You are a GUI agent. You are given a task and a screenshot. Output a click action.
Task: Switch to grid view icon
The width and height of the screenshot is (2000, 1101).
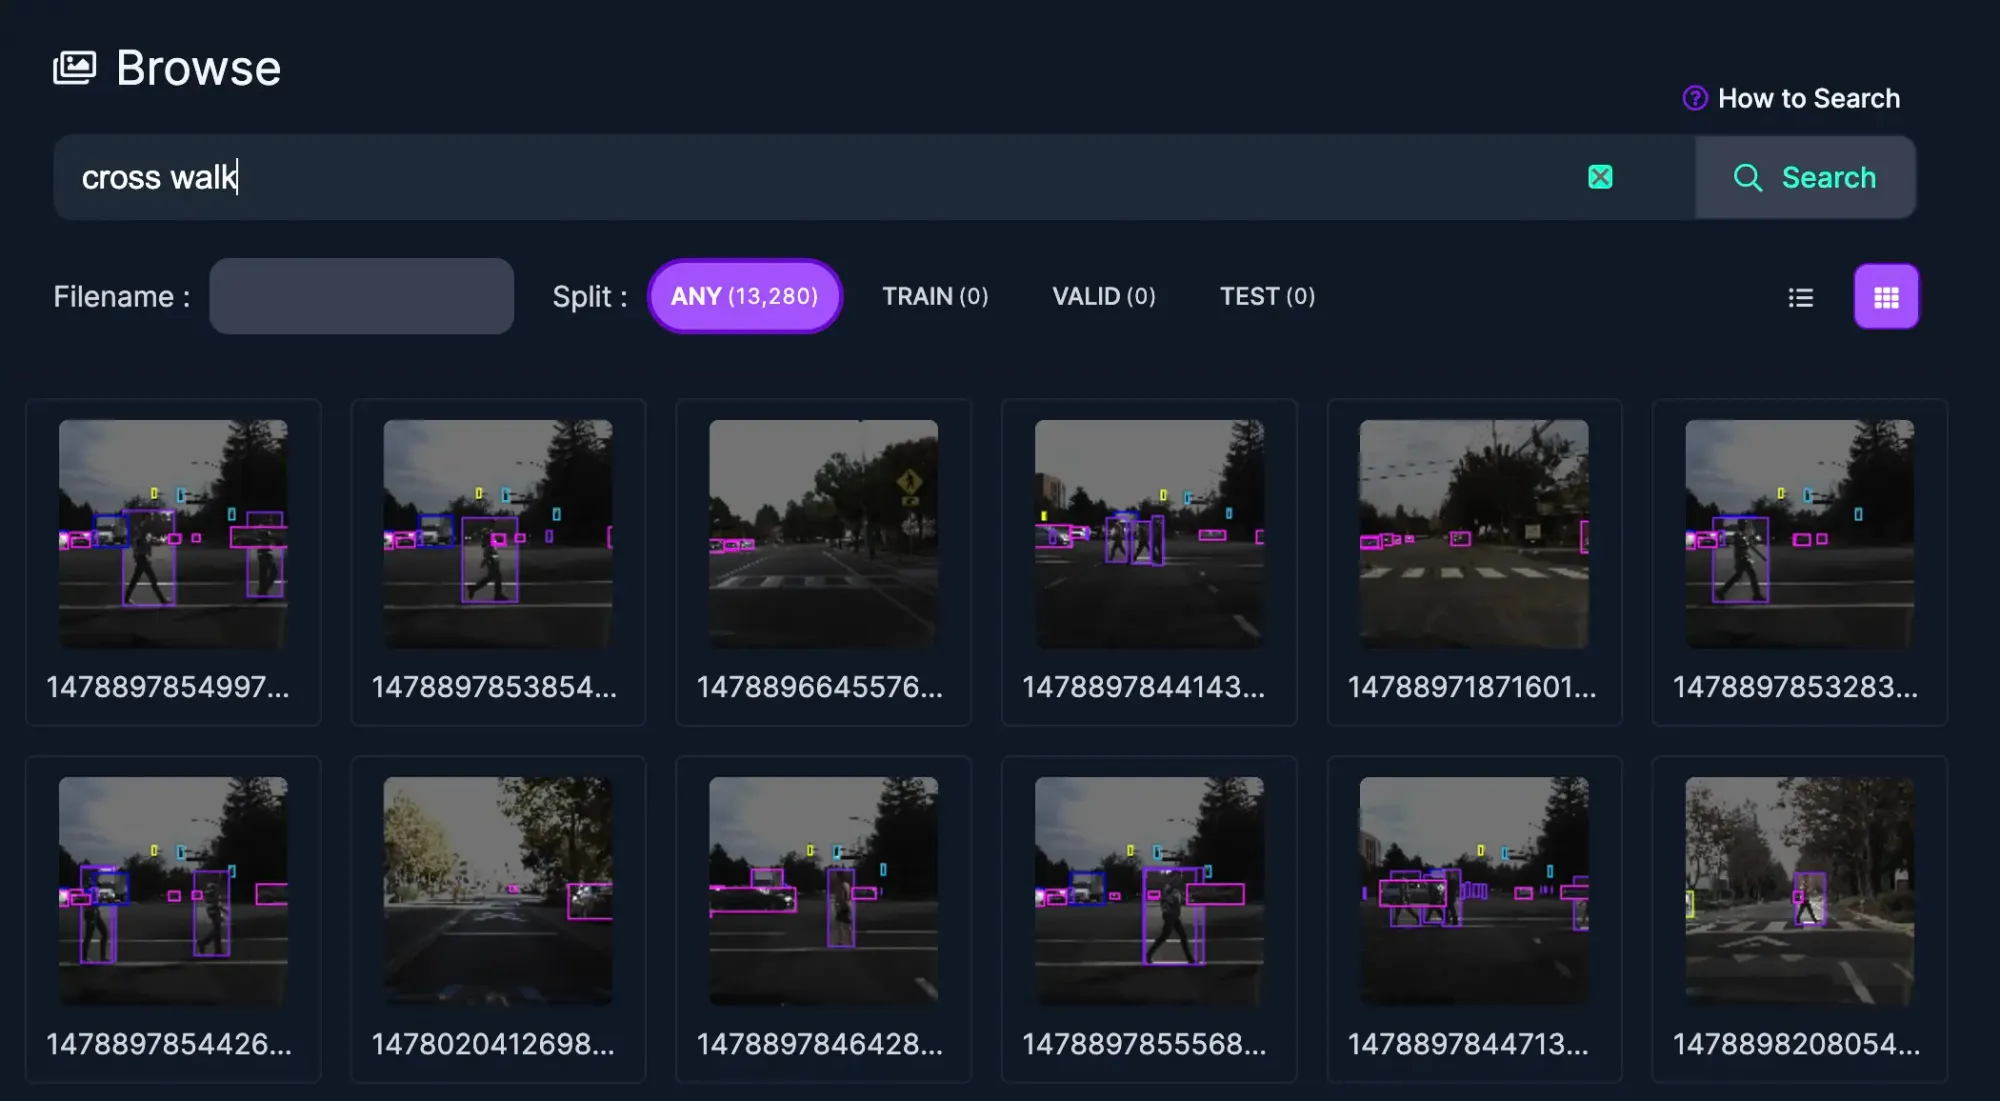(1886, 297)
